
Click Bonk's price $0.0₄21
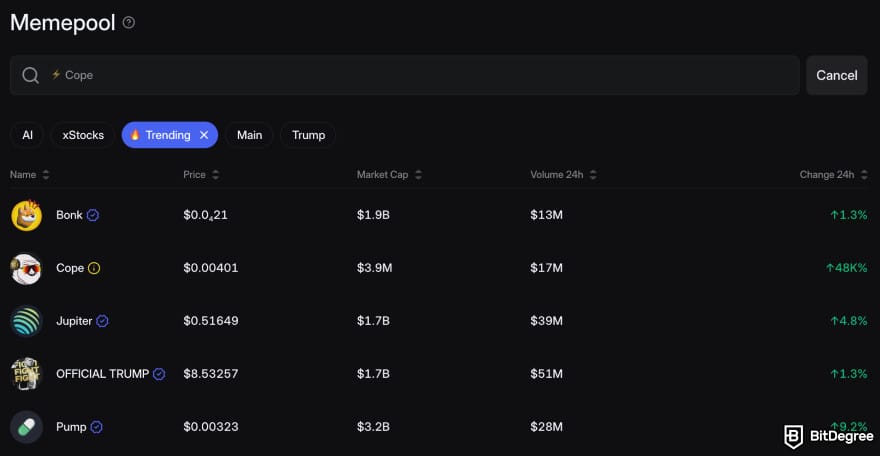coord(205,215)
